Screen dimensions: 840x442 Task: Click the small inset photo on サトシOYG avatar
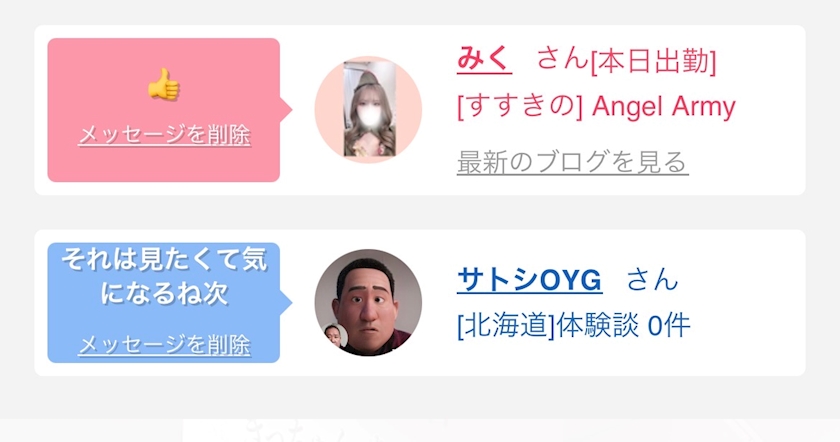tap(336, 335)
